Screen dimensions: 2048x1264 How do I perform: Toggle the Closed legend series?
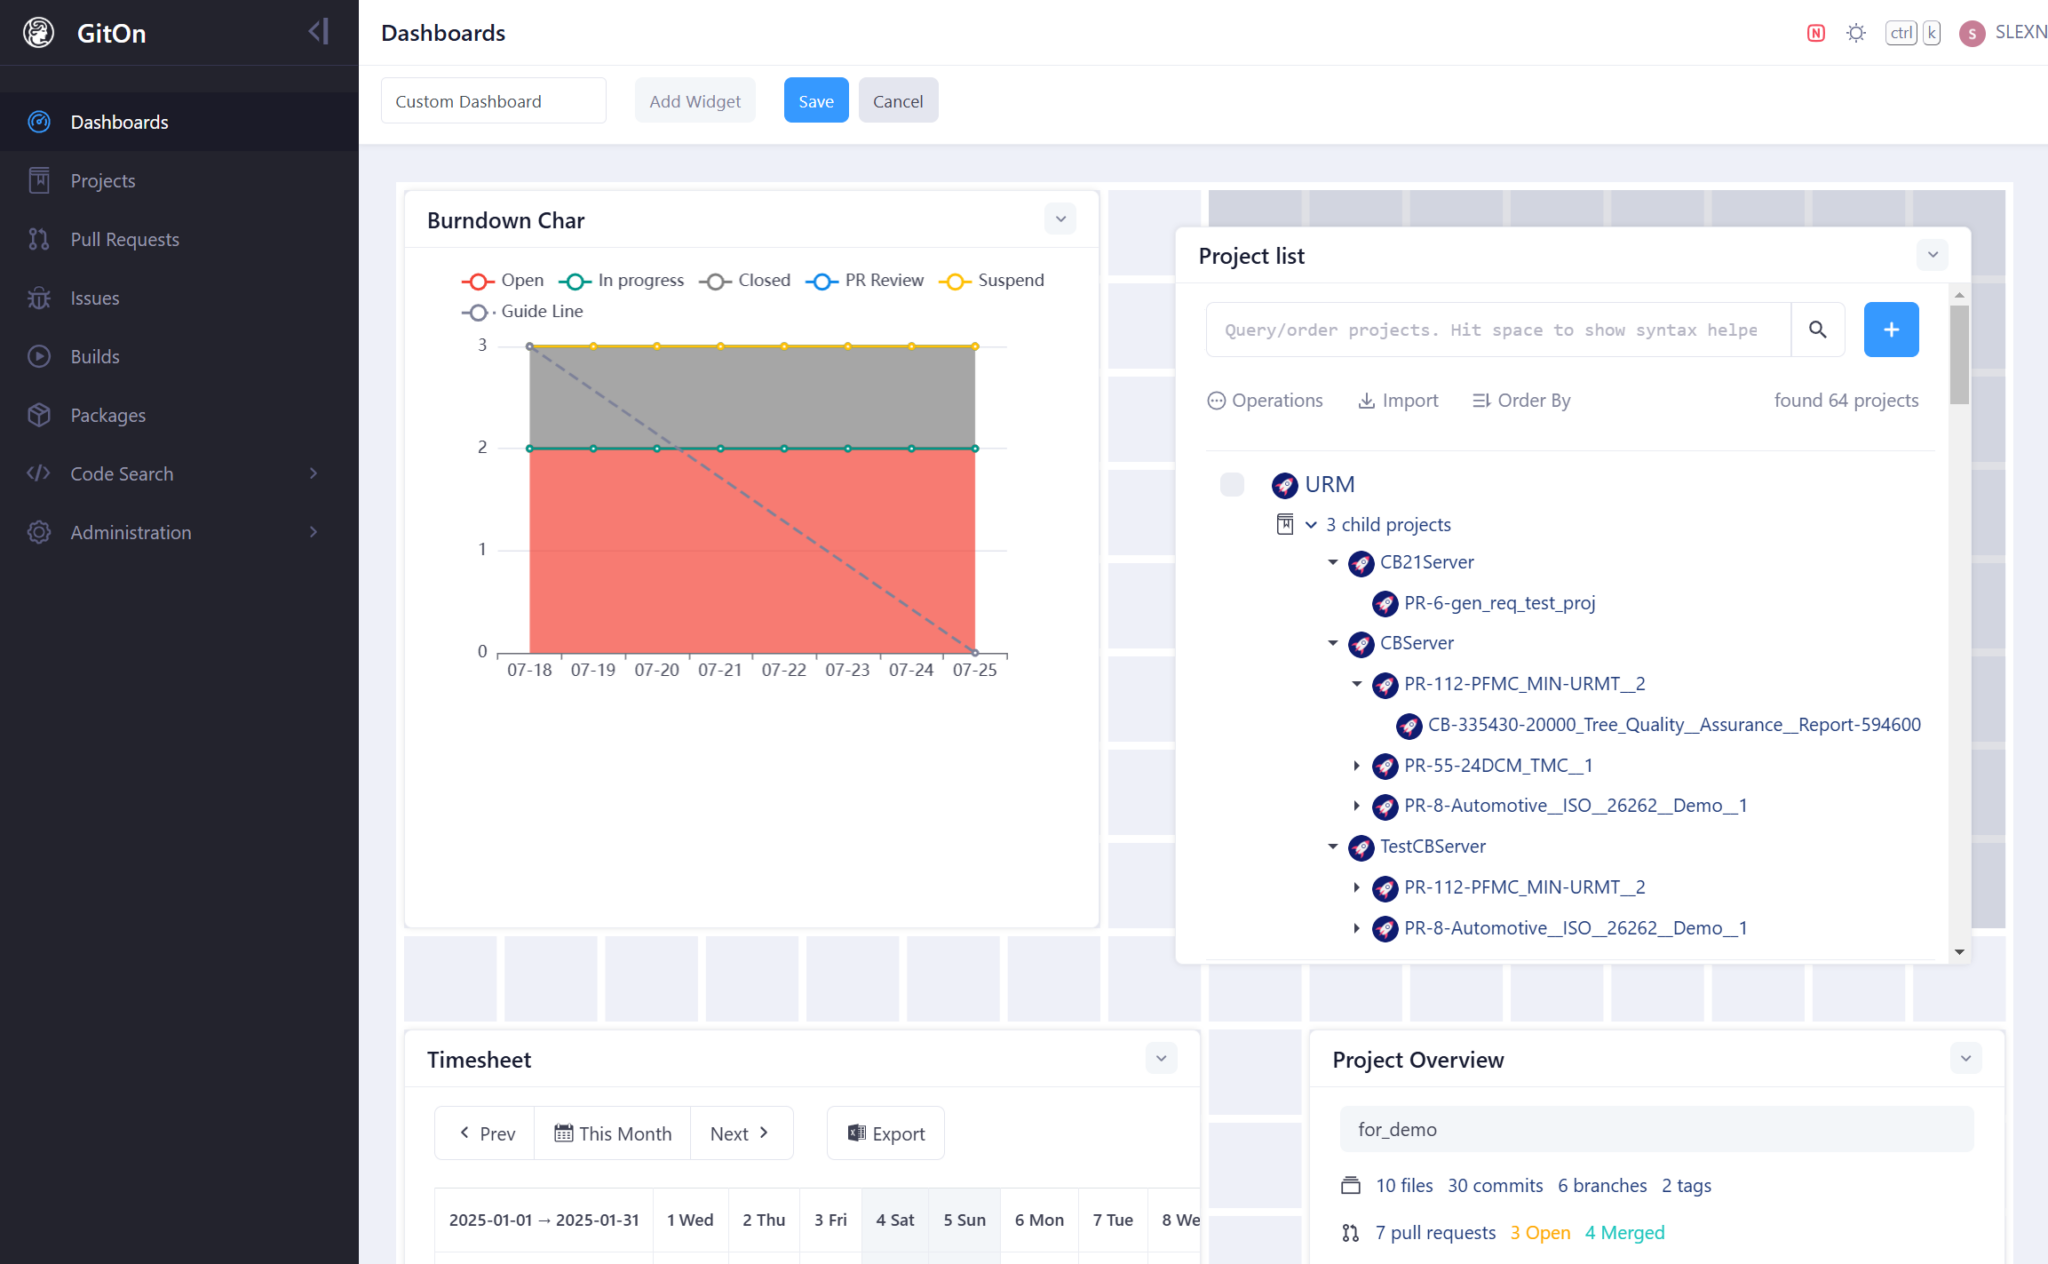pos(745,281)
